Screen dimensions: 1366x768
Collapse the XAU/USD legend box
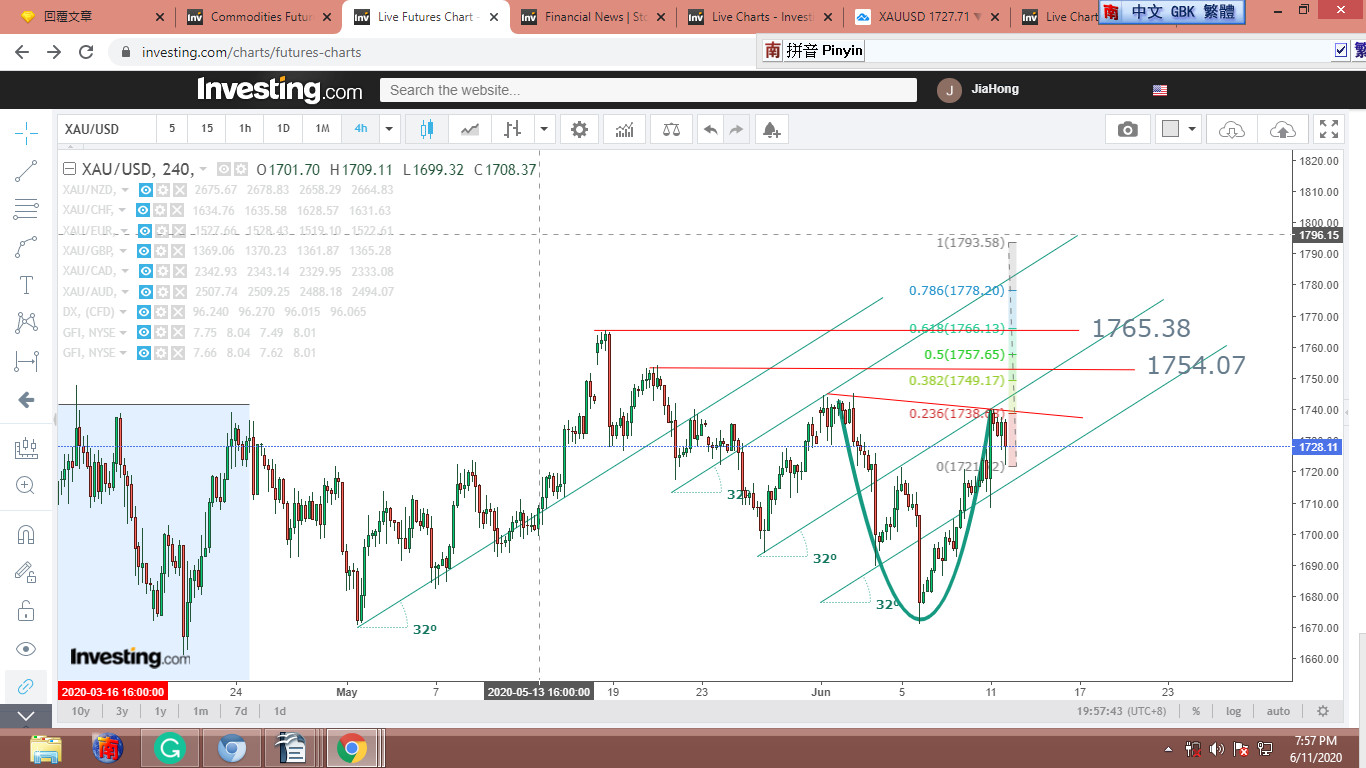click(x=69, y=170)
